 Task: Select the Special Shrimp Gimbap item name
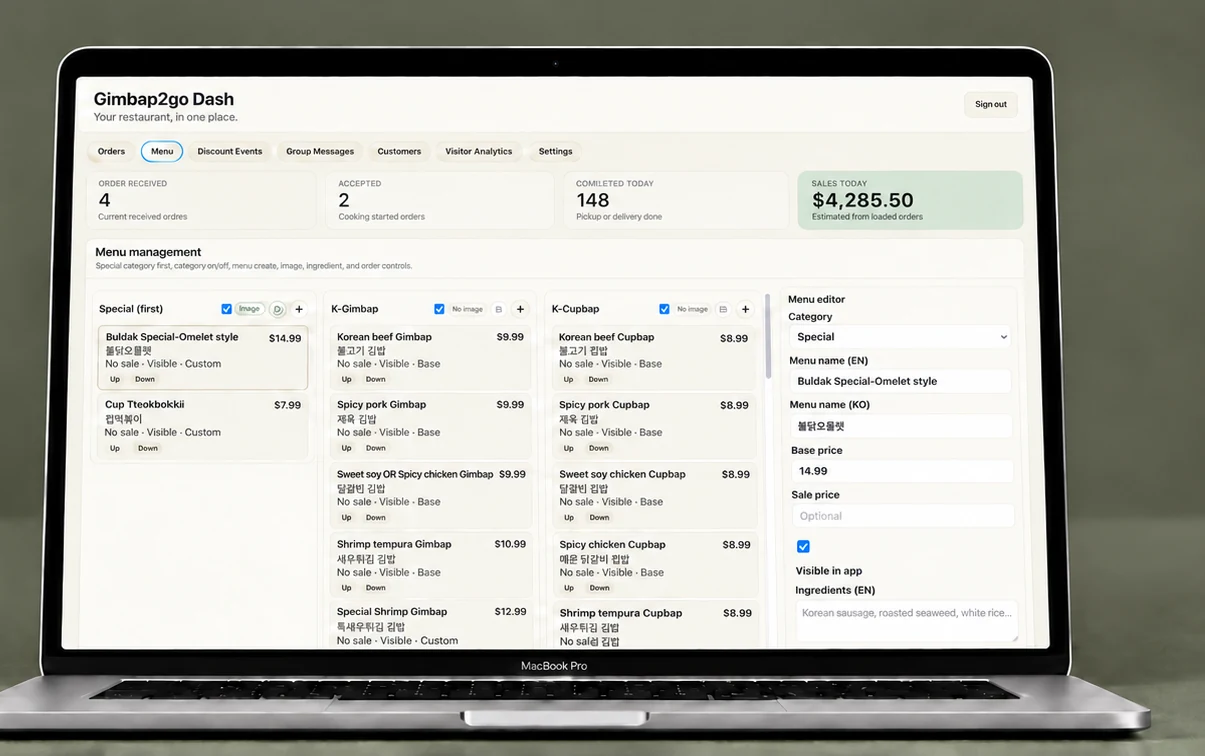(392, 612)
